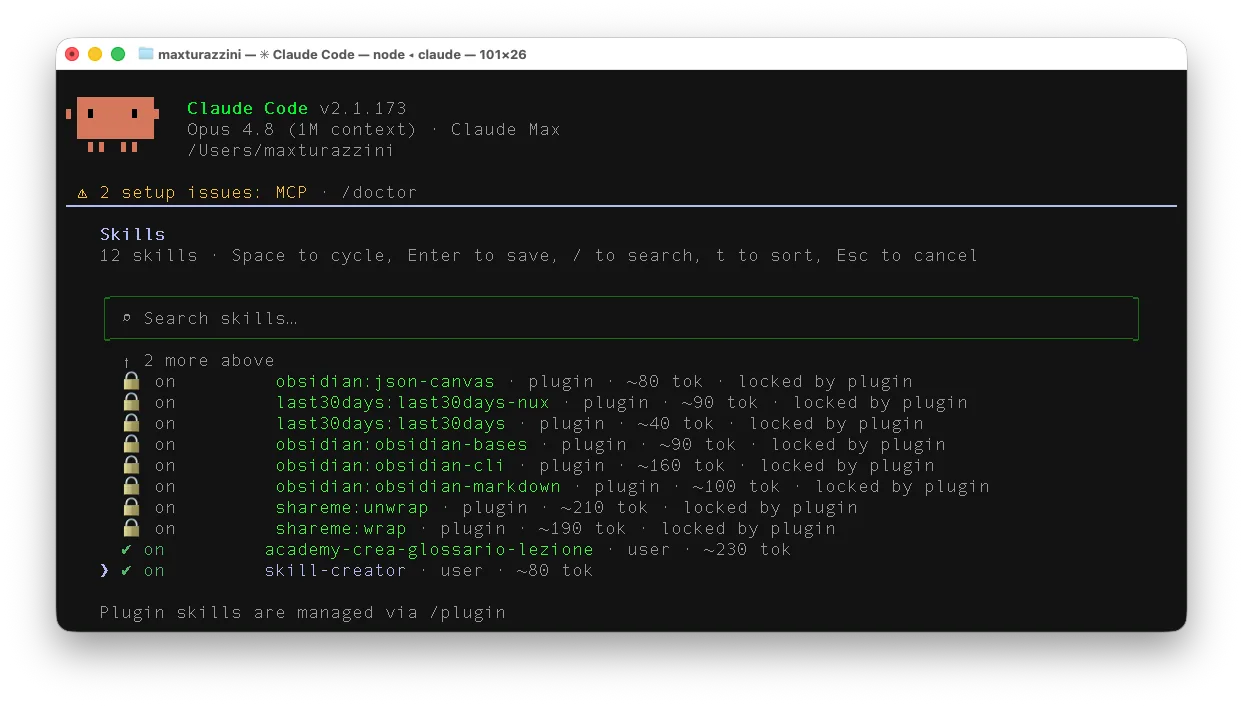1243x706 pixels.
Task: Click the '2 more above' scroll indicator
Action: click(198, 360)
